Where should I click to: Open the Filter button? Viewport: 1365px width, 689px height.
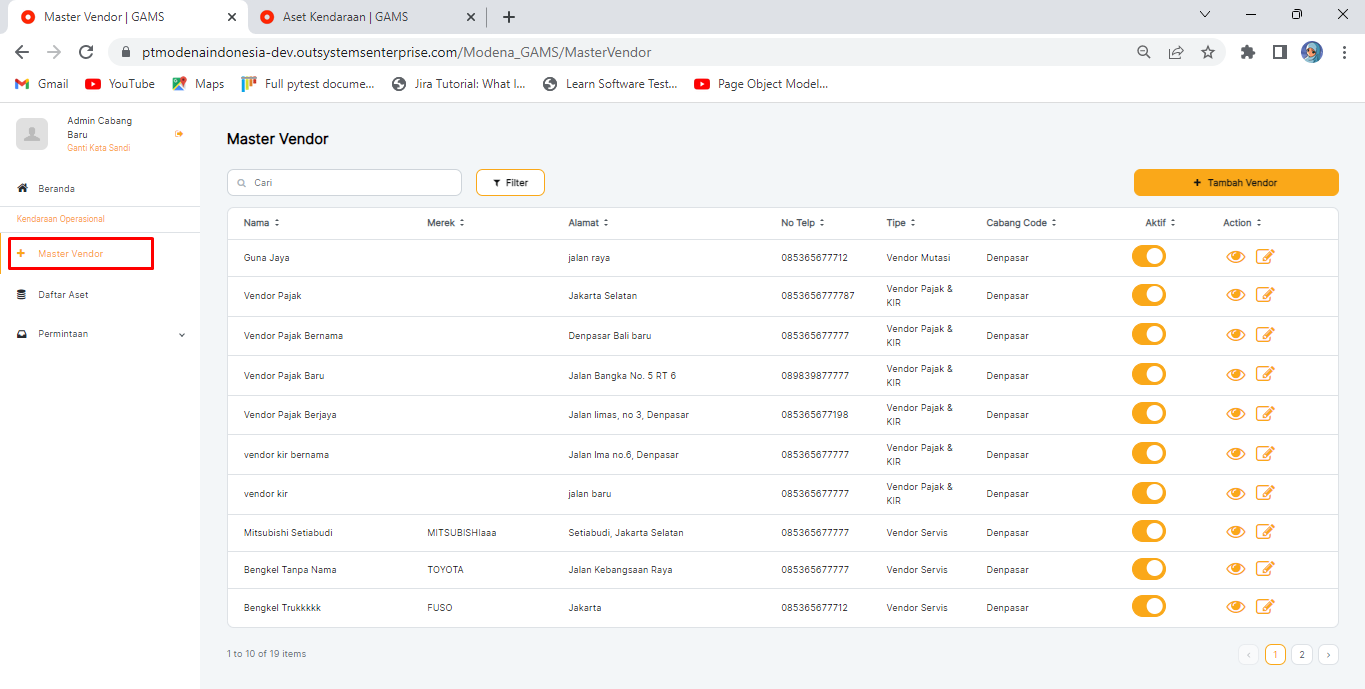(510, 183)
